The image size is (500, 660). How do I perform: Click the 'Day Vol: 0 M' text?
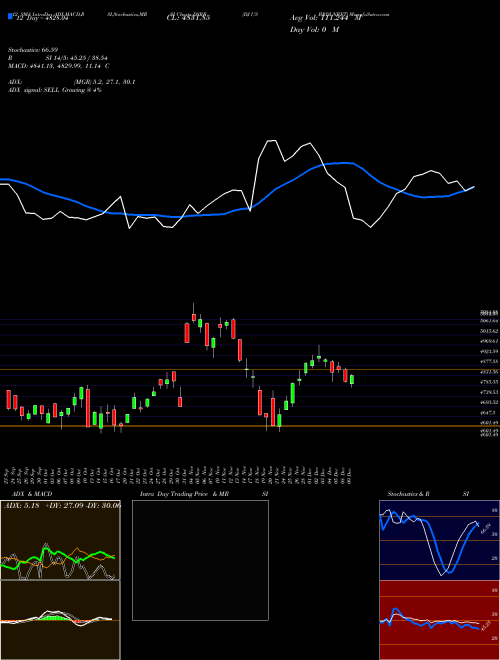tap(314, 30)
